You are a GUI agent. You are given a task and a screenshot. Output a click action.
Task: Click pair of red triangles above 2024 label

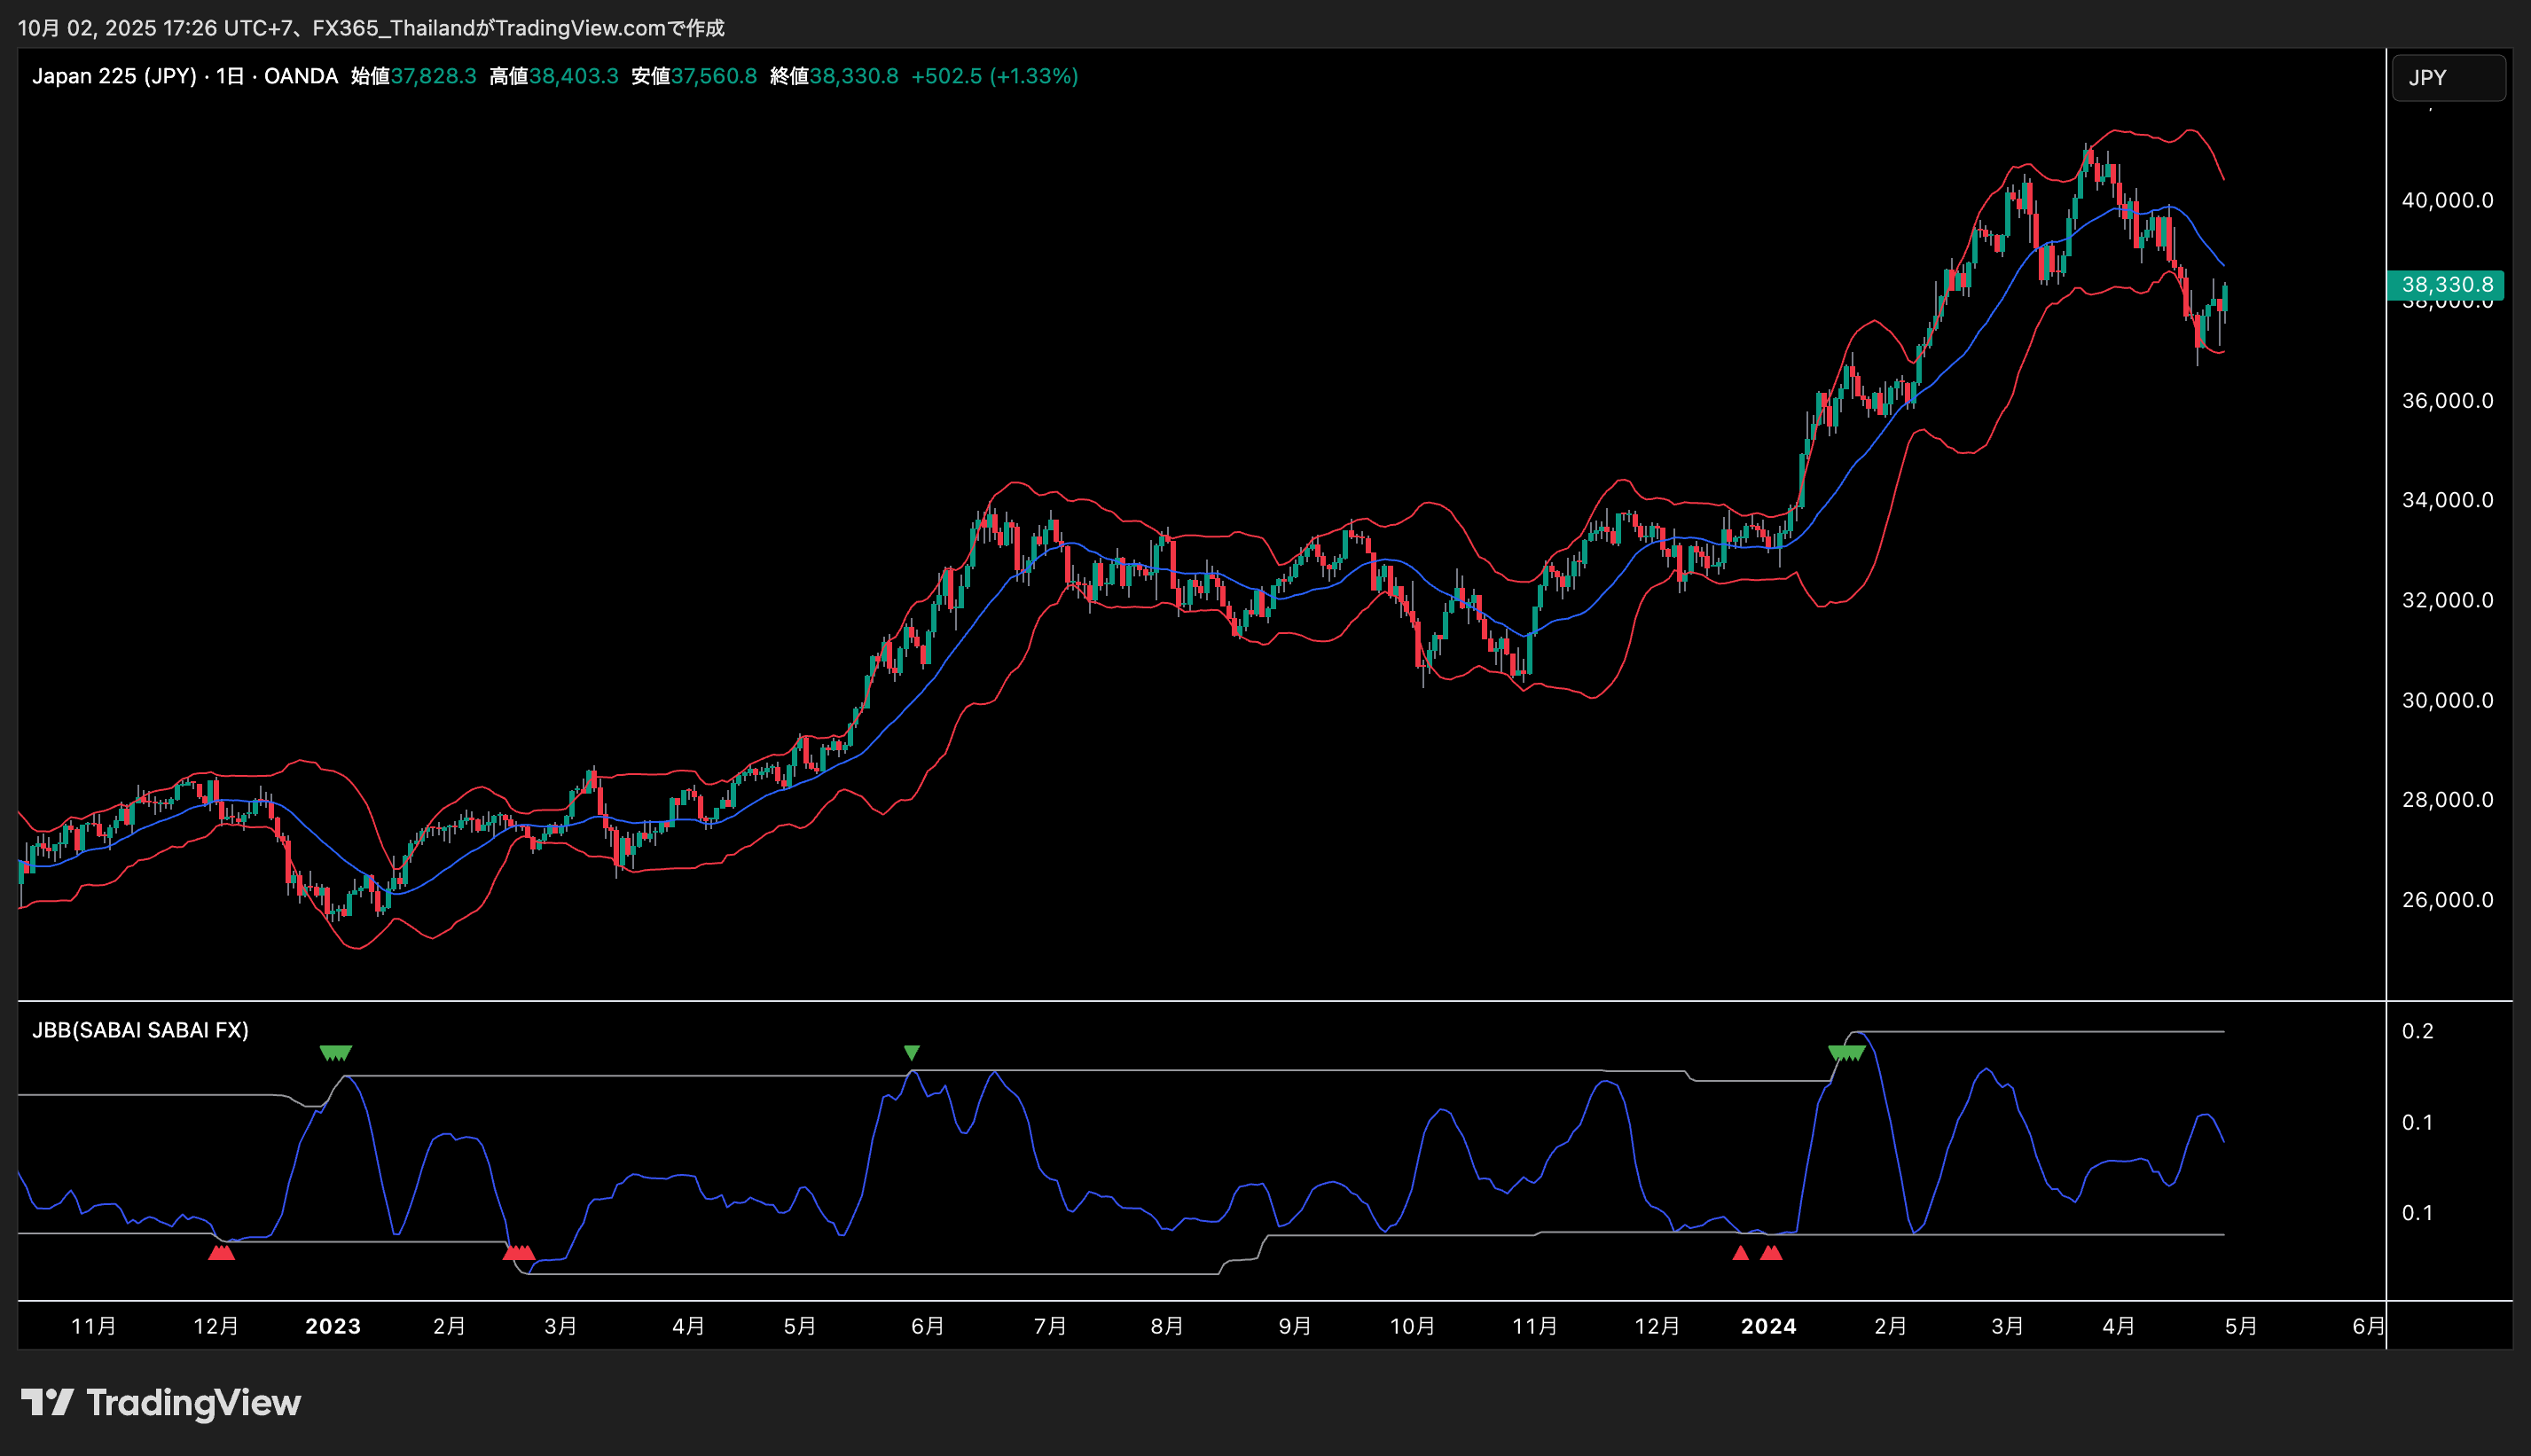1771,1253
